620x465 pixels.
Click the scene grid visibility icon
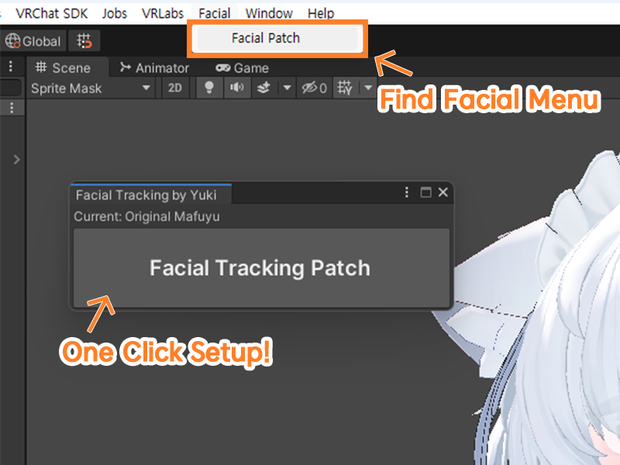pyautogui.click(x=344, y=88)
